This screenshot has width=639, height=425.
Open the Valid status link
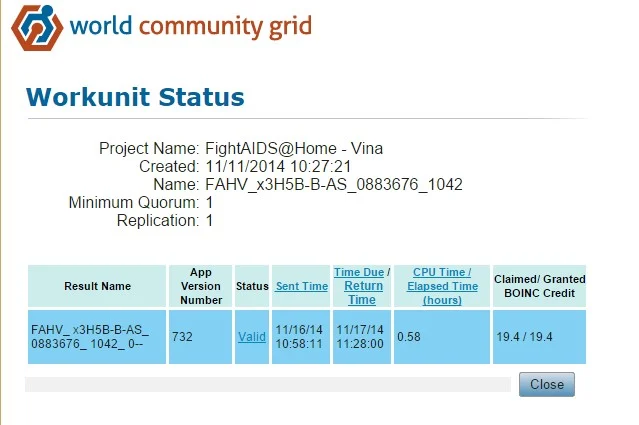(252, 337)
